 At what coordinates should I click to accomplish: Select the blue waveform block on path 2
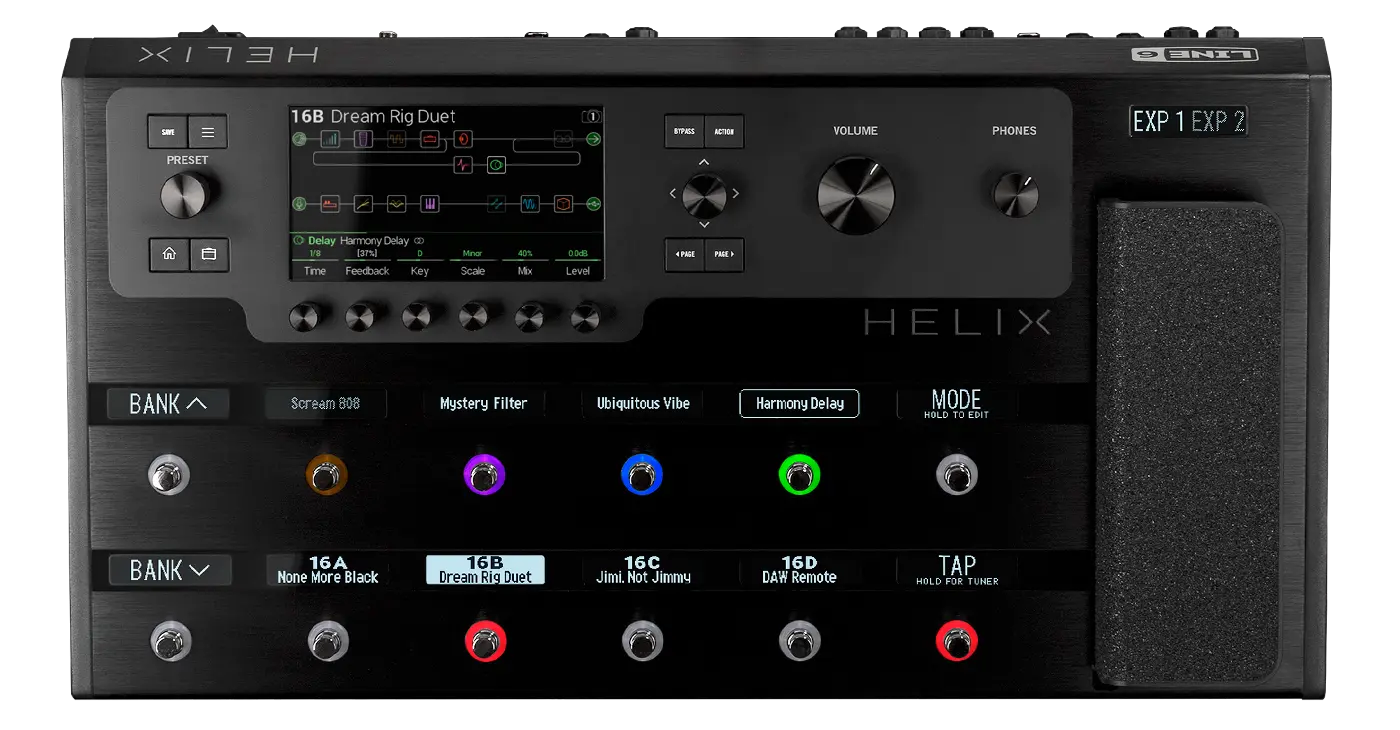click(530, 204)
